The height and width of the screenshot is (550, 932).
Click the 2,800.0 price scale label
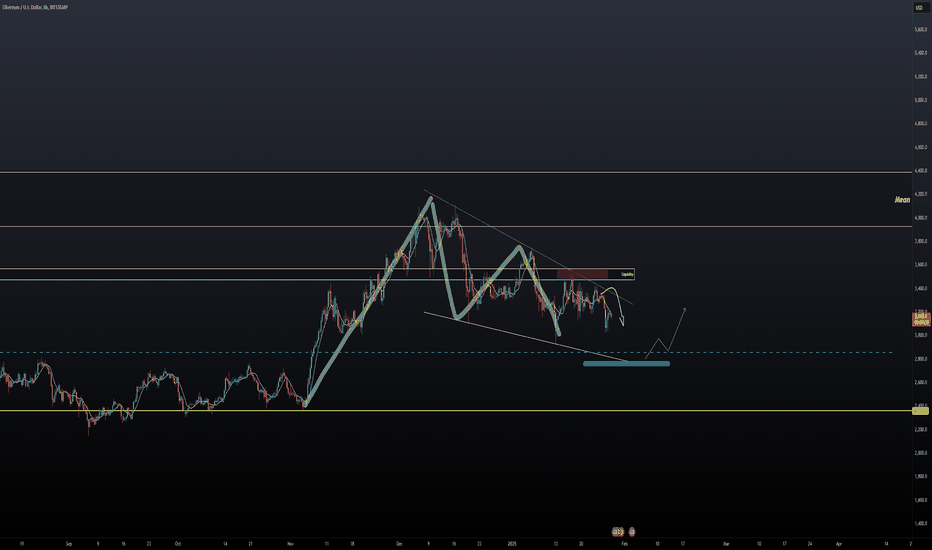click(x=921, y=359)
